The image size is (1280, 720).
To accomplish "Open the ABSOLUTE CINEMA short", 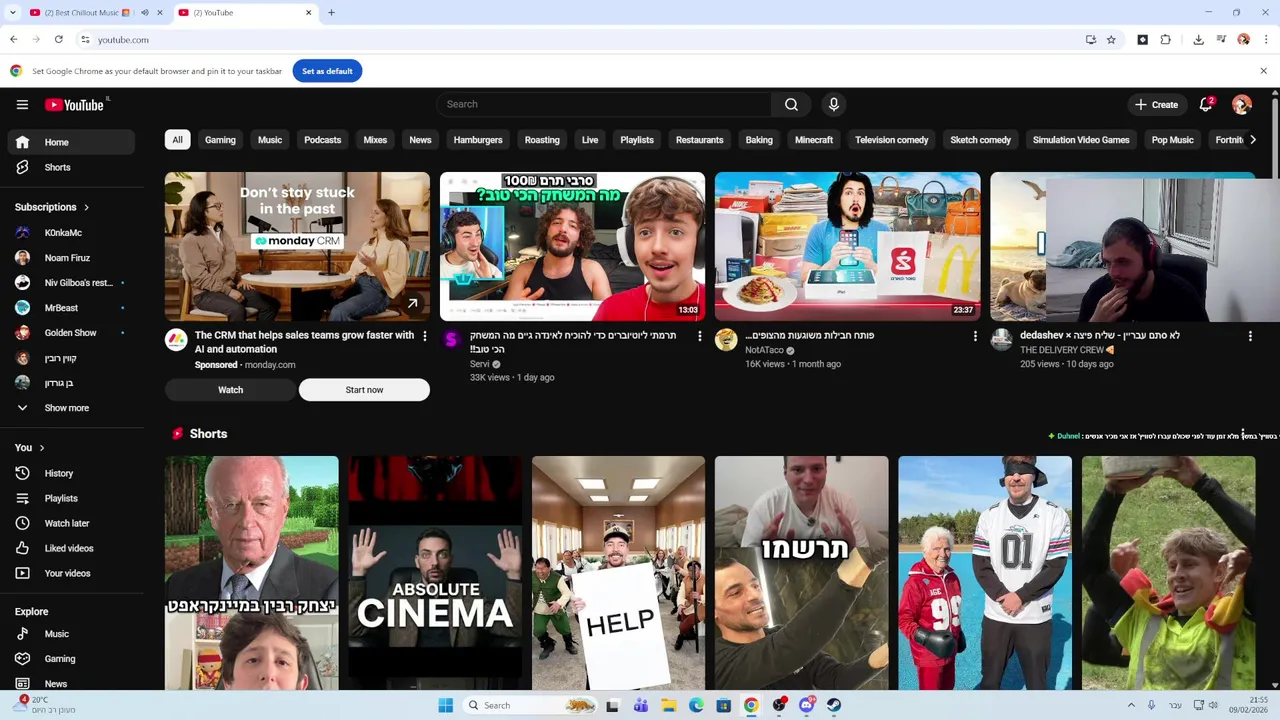I will (435, 573).
